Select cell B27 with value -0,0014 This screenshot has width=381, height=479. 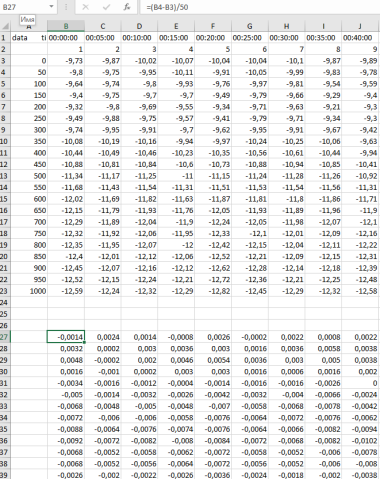point(66,337)
